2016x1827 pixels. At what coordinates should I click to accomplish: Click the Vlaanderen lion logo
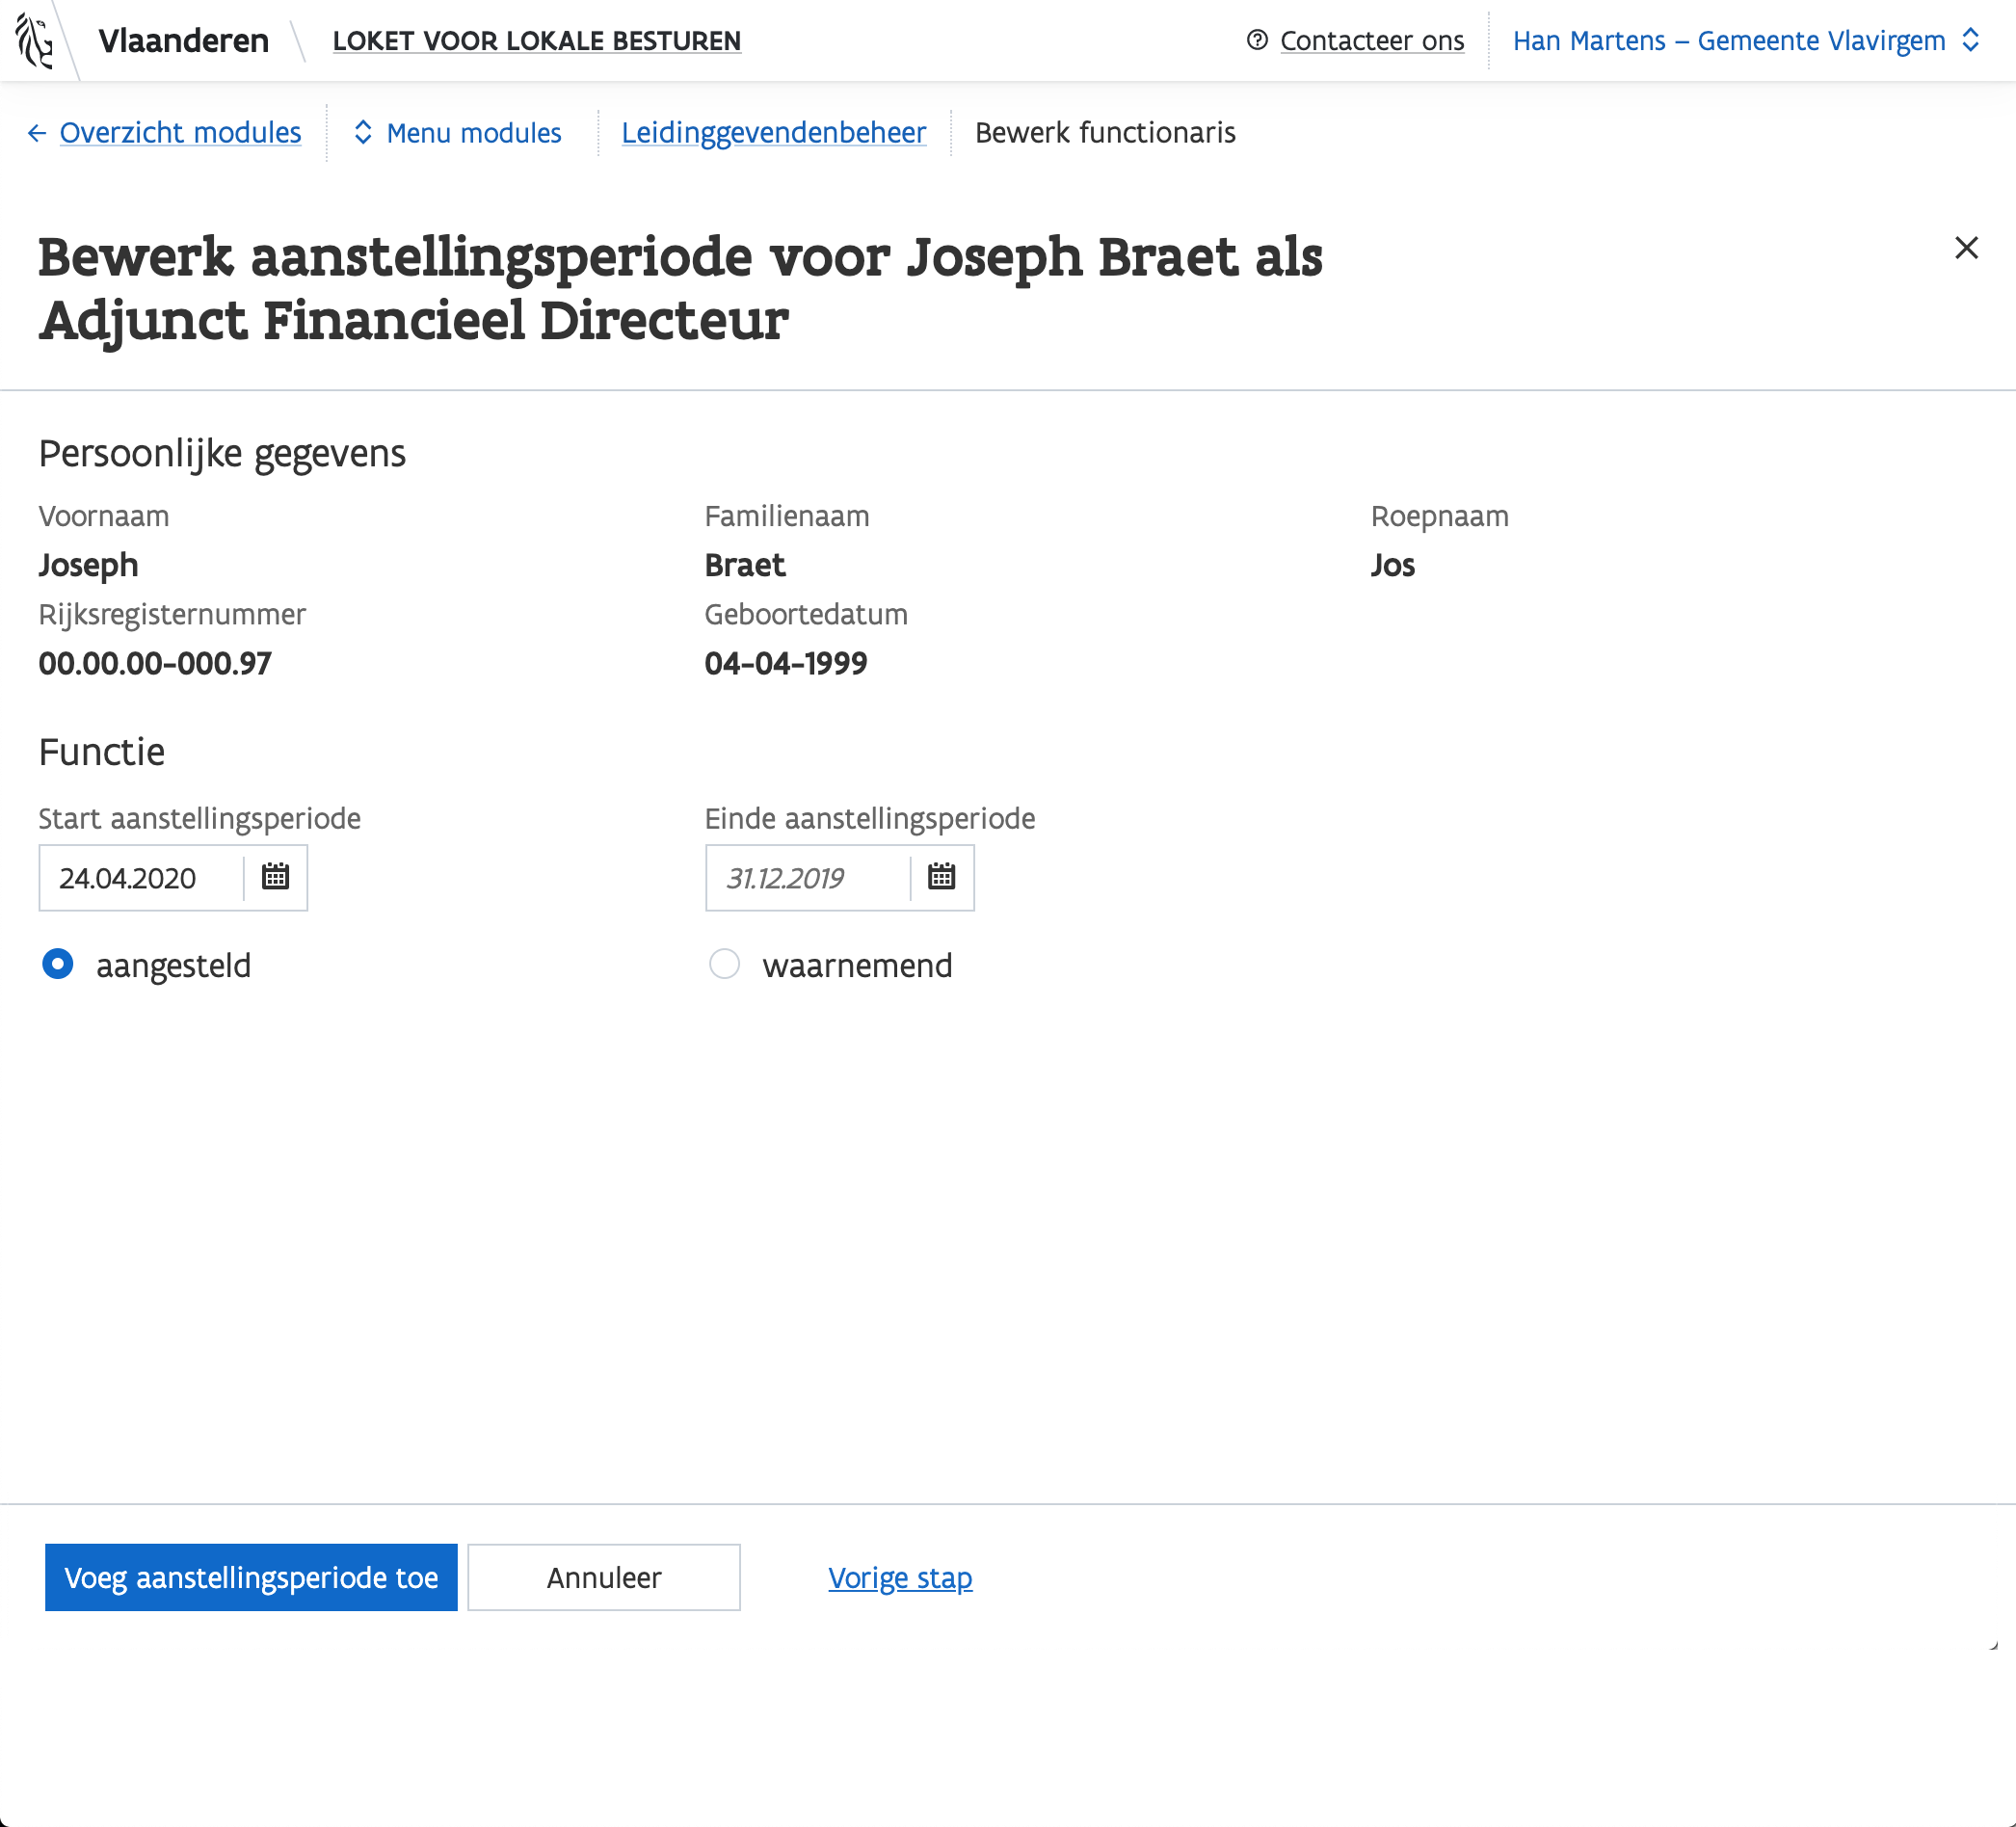tap(35, 41)
